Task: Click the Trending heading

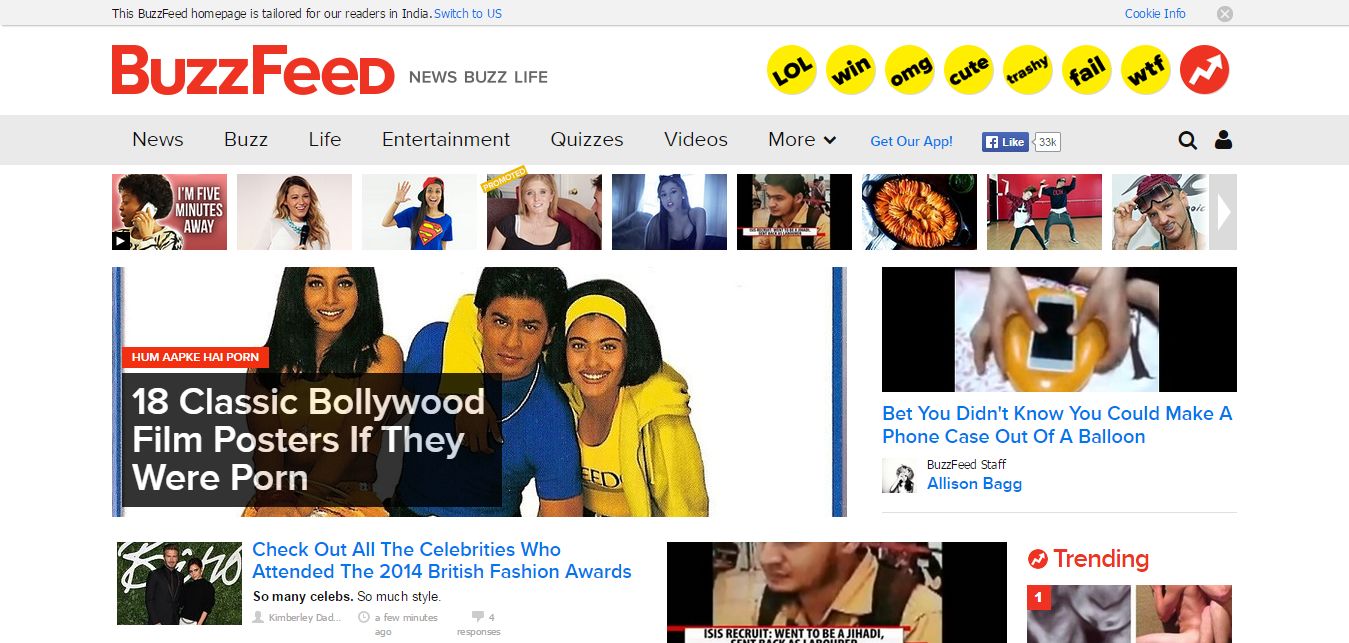Action: click(1100, 559)
